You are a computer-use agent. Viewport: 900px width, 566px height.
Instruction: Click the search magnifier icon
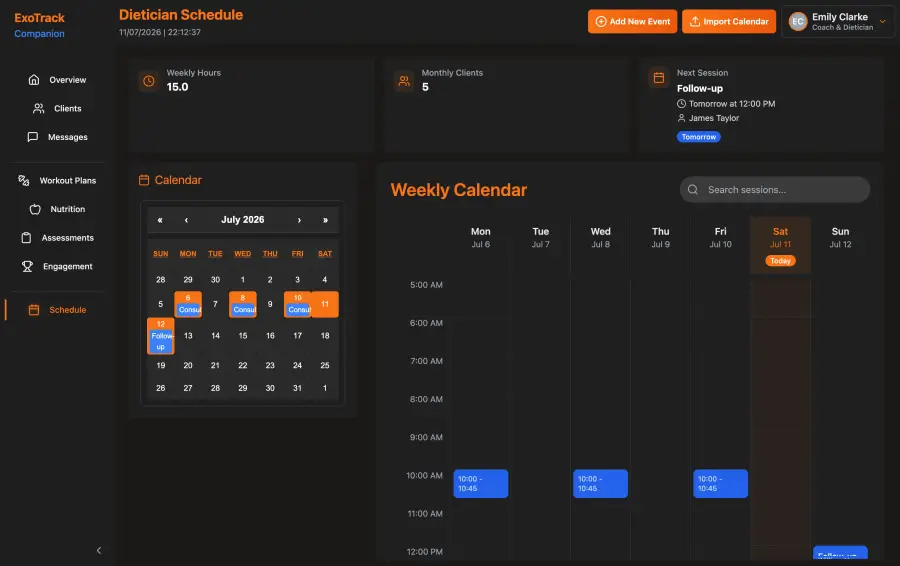693,190
